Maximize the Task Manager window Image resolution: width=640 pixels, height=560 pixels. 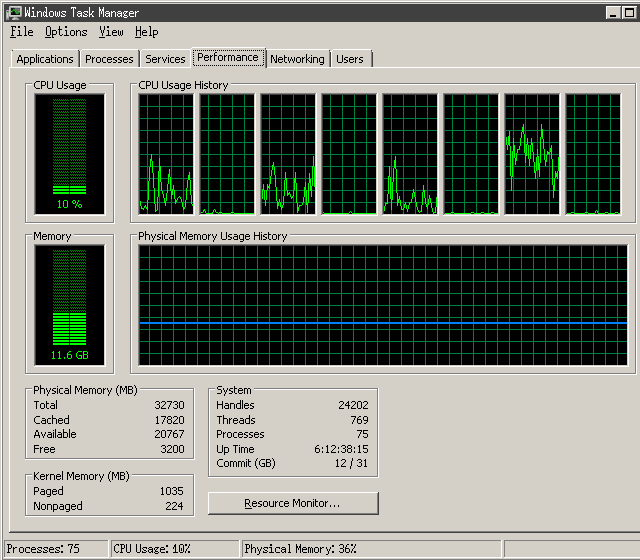[629, 13]
